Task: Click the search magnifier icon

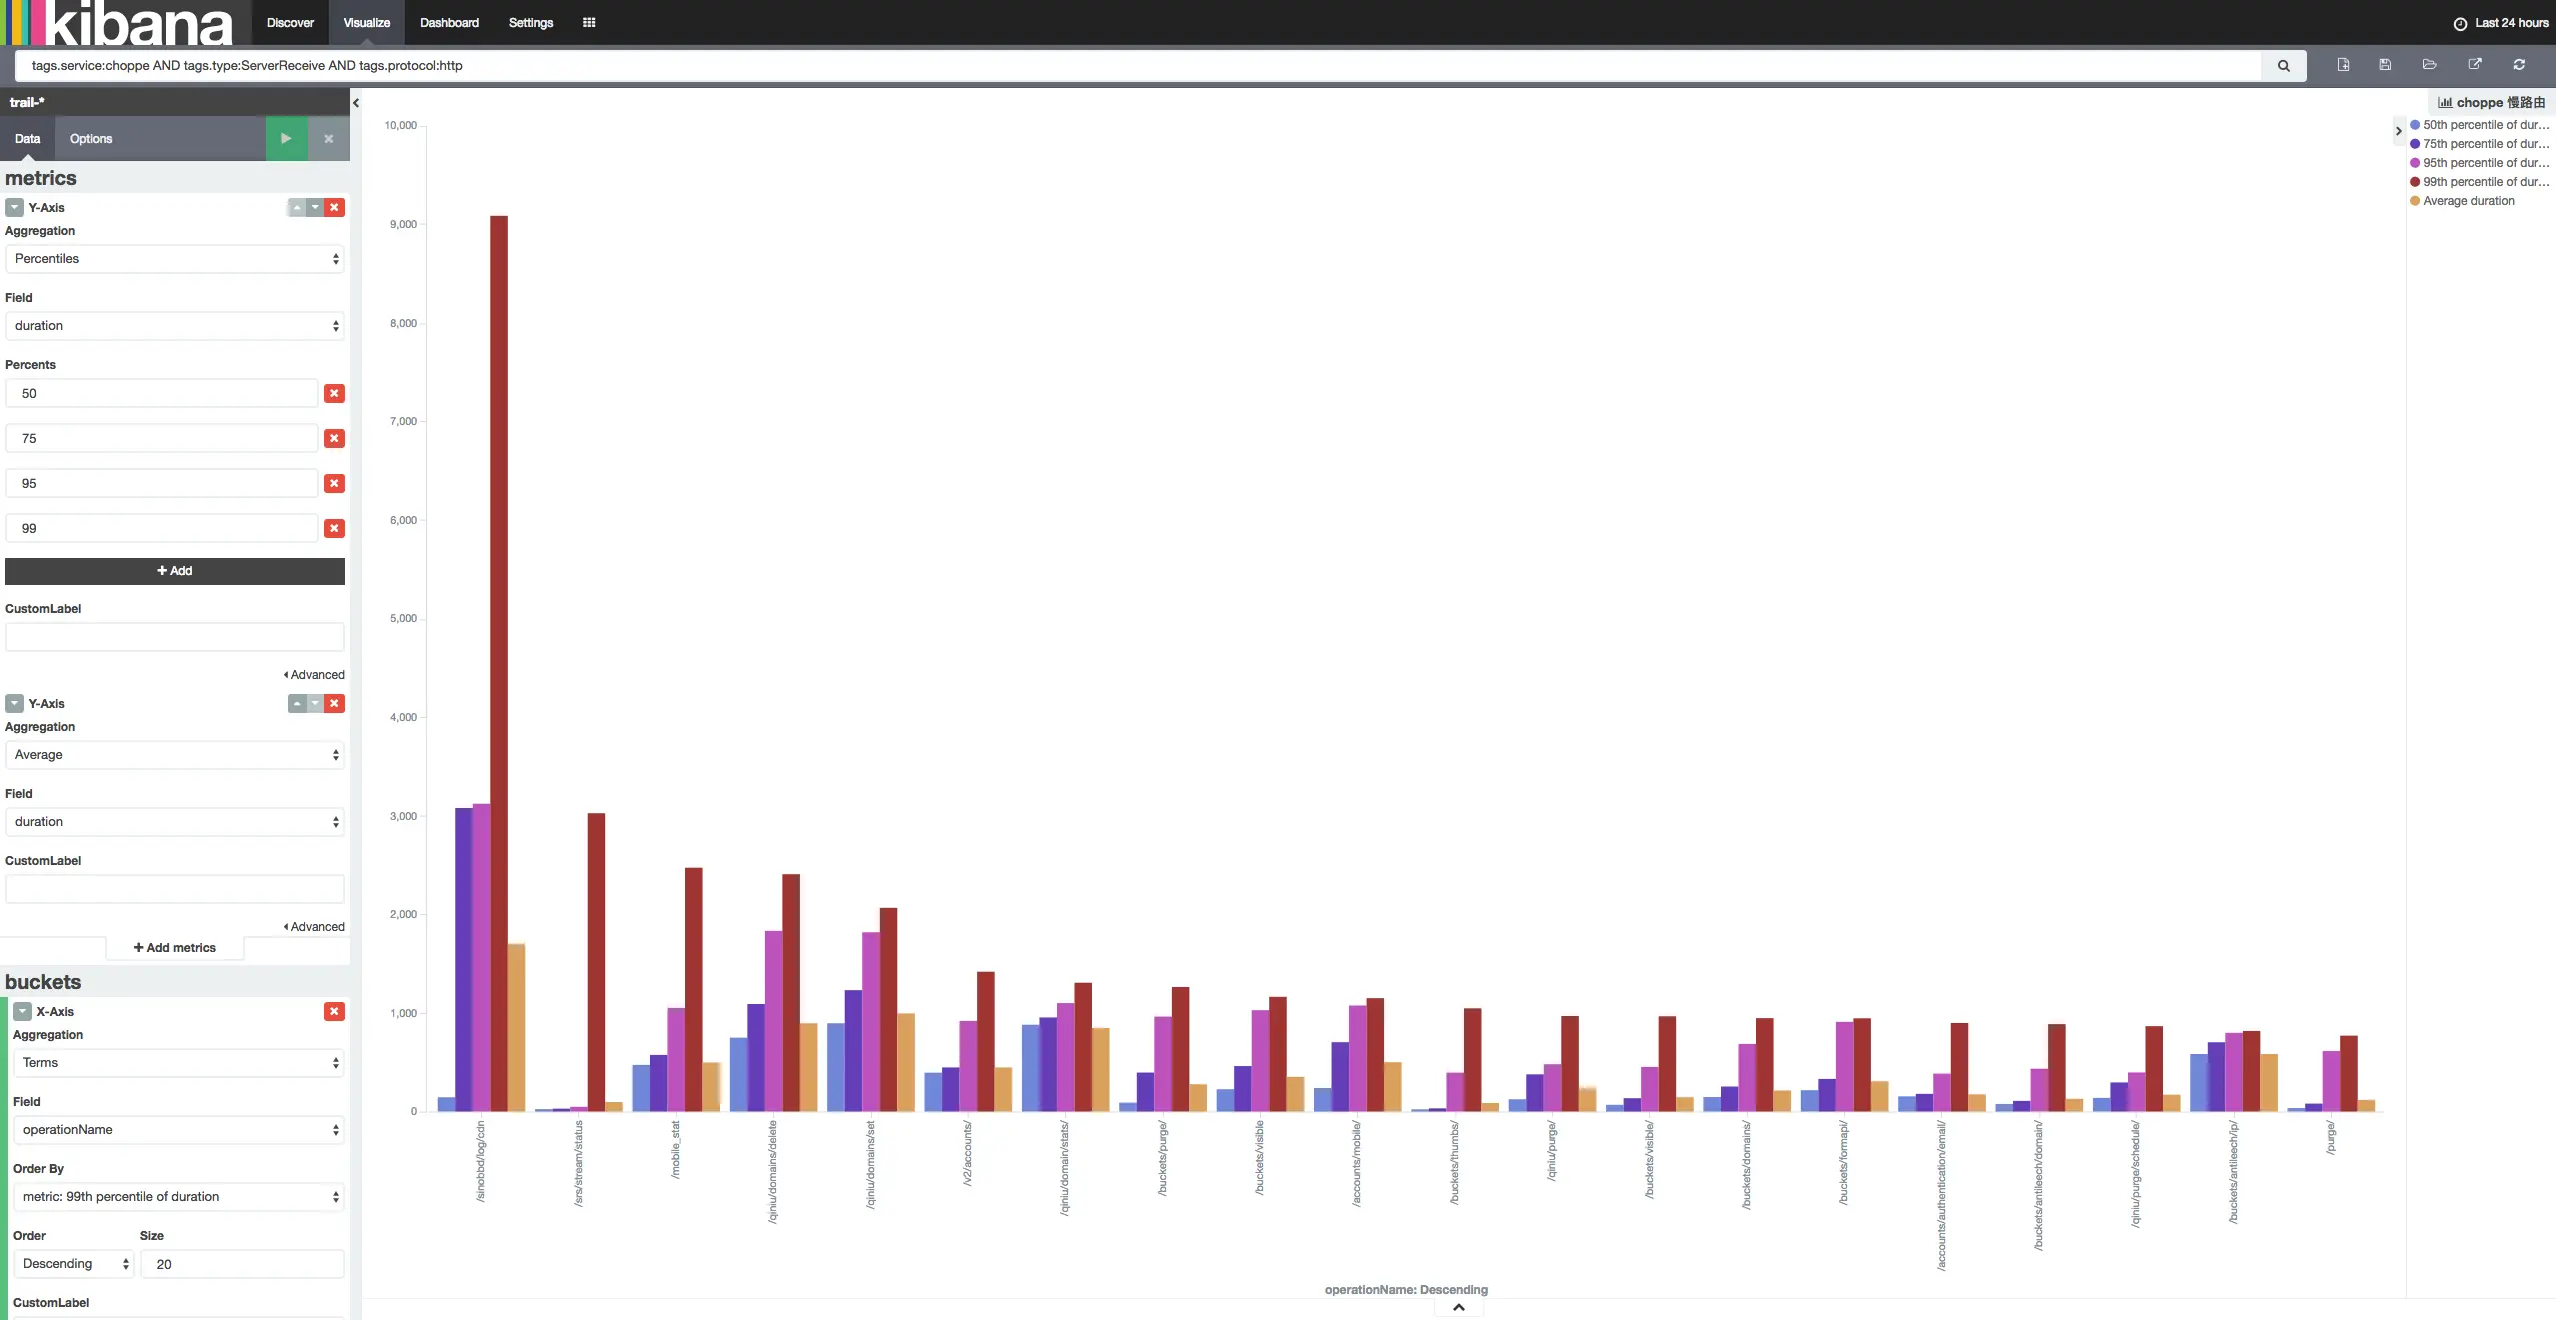Action: pos(2283,66)
